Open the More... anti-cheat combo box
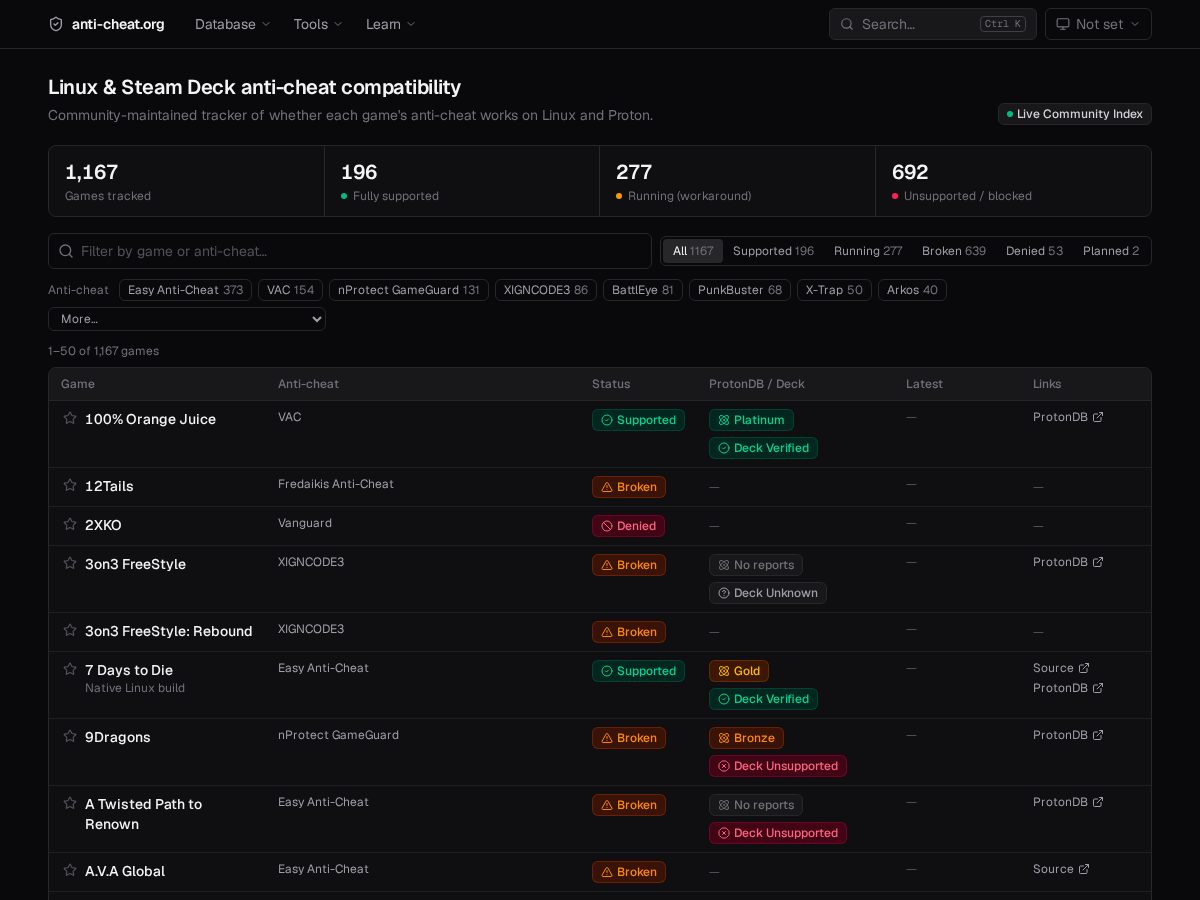This screenshot has height=900, width=1200. click(187, 319)
